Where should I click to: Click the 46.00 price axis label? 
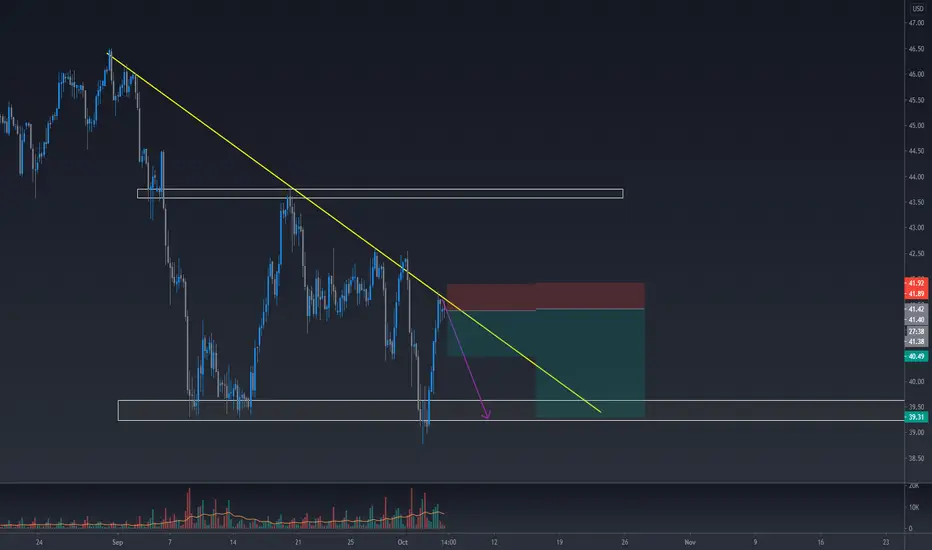click(916, 74)
